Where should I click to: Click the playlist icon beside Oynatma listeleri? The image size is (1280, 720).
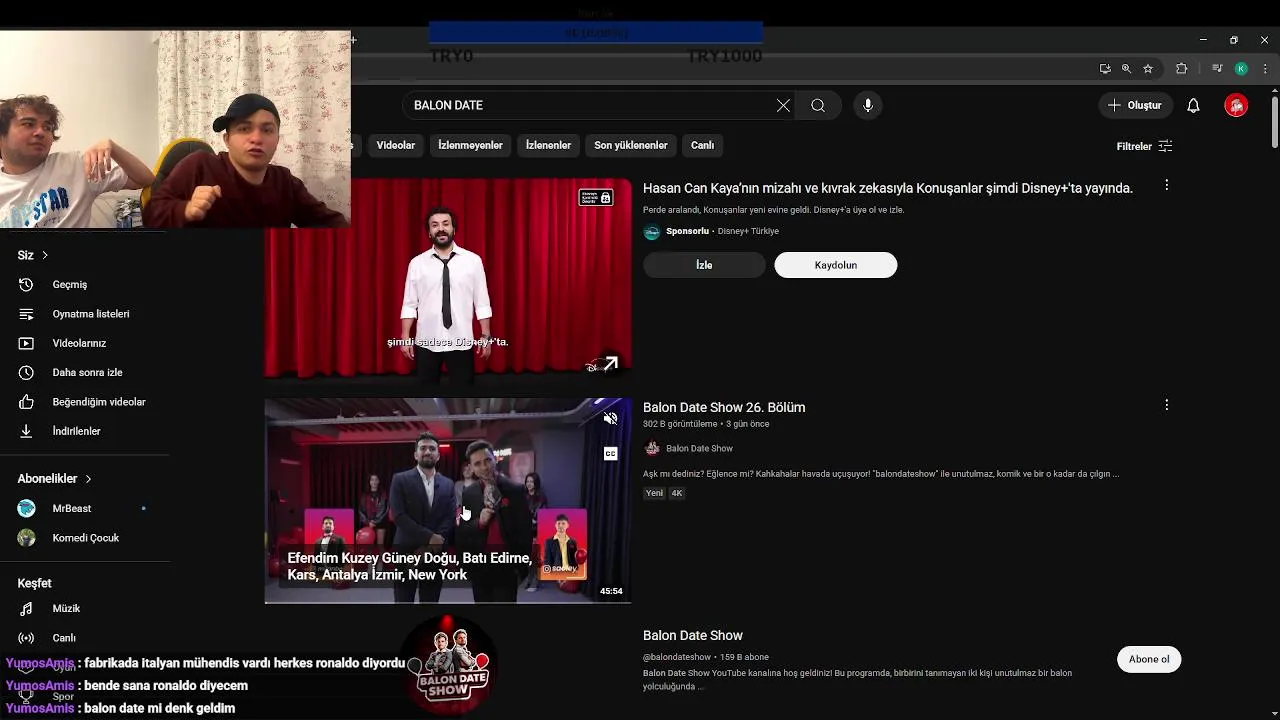(x=27, y=314)
